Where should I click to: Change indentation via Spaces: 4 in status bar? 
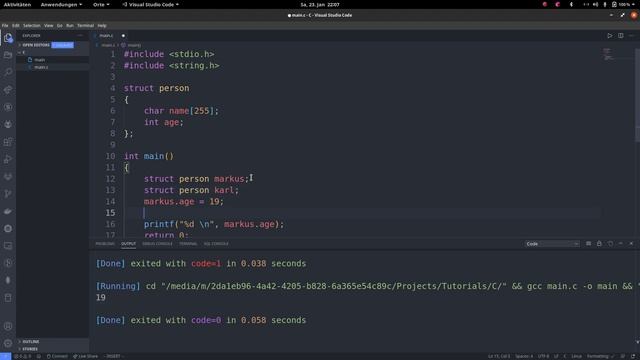524,356
